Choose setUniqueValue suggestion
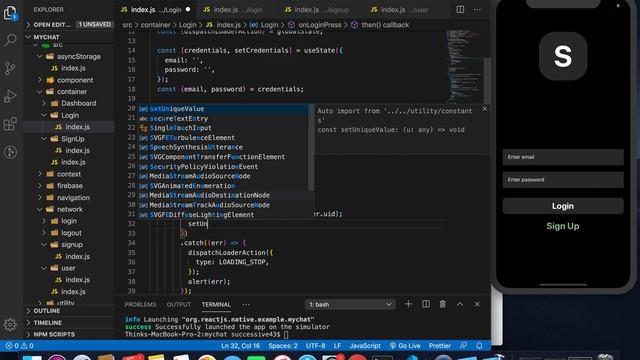The image size is (640, 360). tap(225, 109)
